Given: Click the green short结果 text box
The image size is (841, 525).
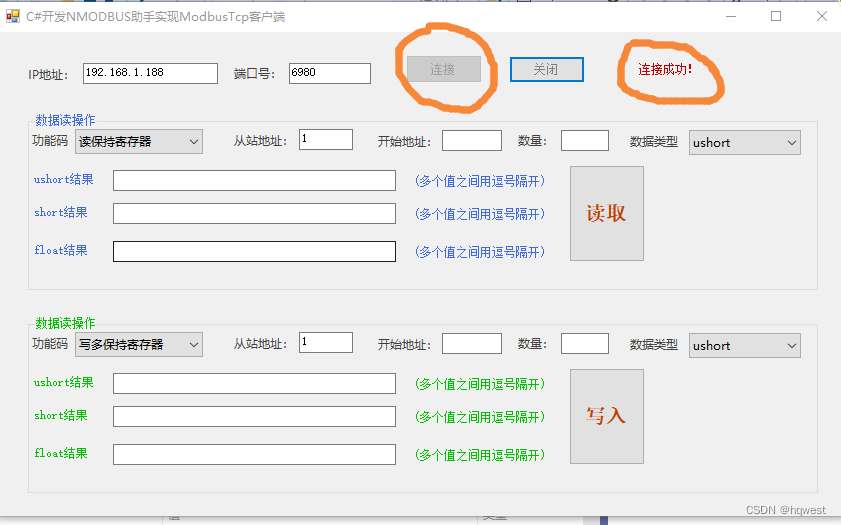Looking at the screenshot, I should point(254,417).
